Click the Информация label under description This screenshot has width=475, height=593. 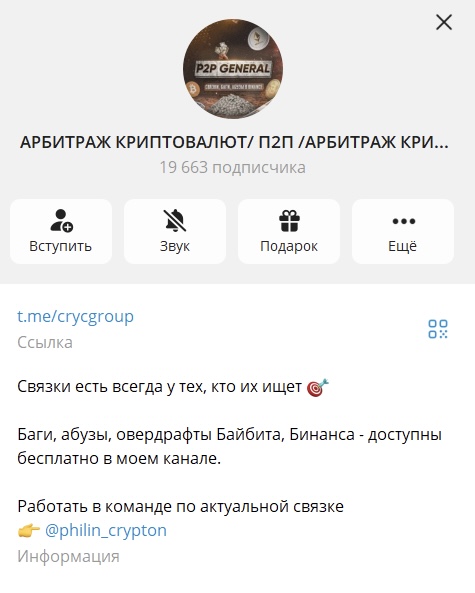pos(68,556)
